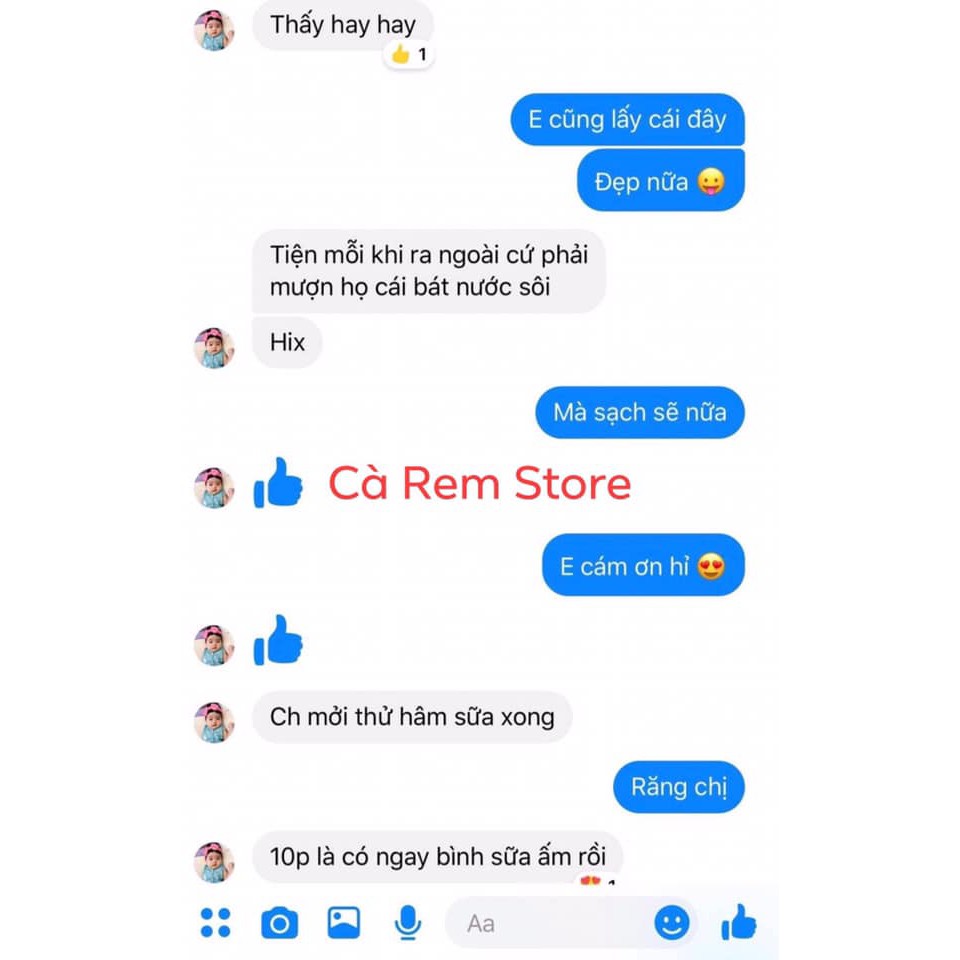Open the photo gallery picker icon

click(x=343, y=923)
